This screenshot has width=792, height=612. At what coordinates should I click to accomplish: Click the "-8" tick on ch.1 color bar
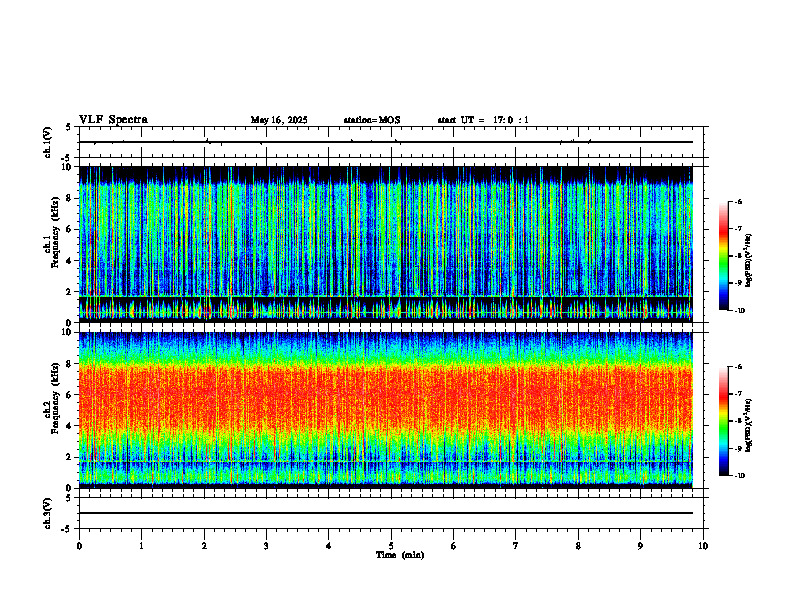click(739, 256)
